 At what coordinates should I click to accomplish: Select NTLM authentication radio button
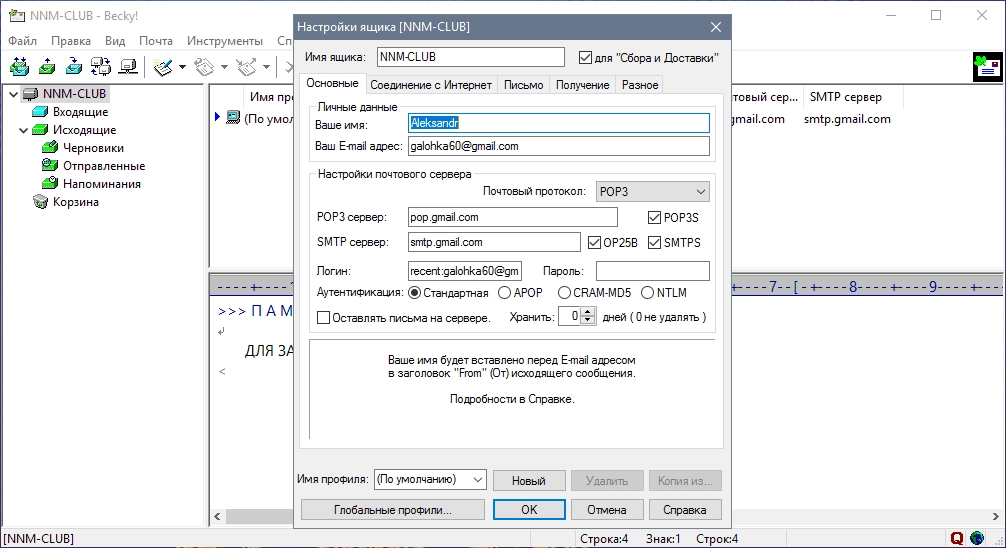coord(647,293)
